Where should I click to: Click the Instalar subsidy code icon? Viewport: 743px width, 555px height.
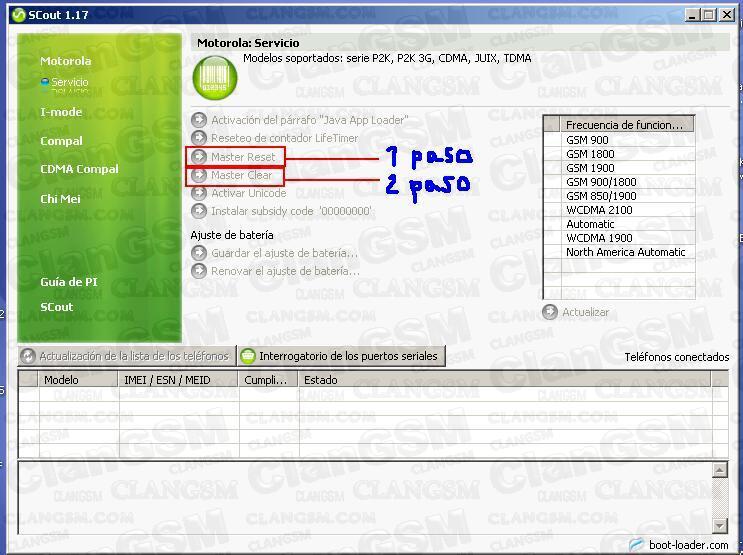pyautogui.click(x=199, y=211)
